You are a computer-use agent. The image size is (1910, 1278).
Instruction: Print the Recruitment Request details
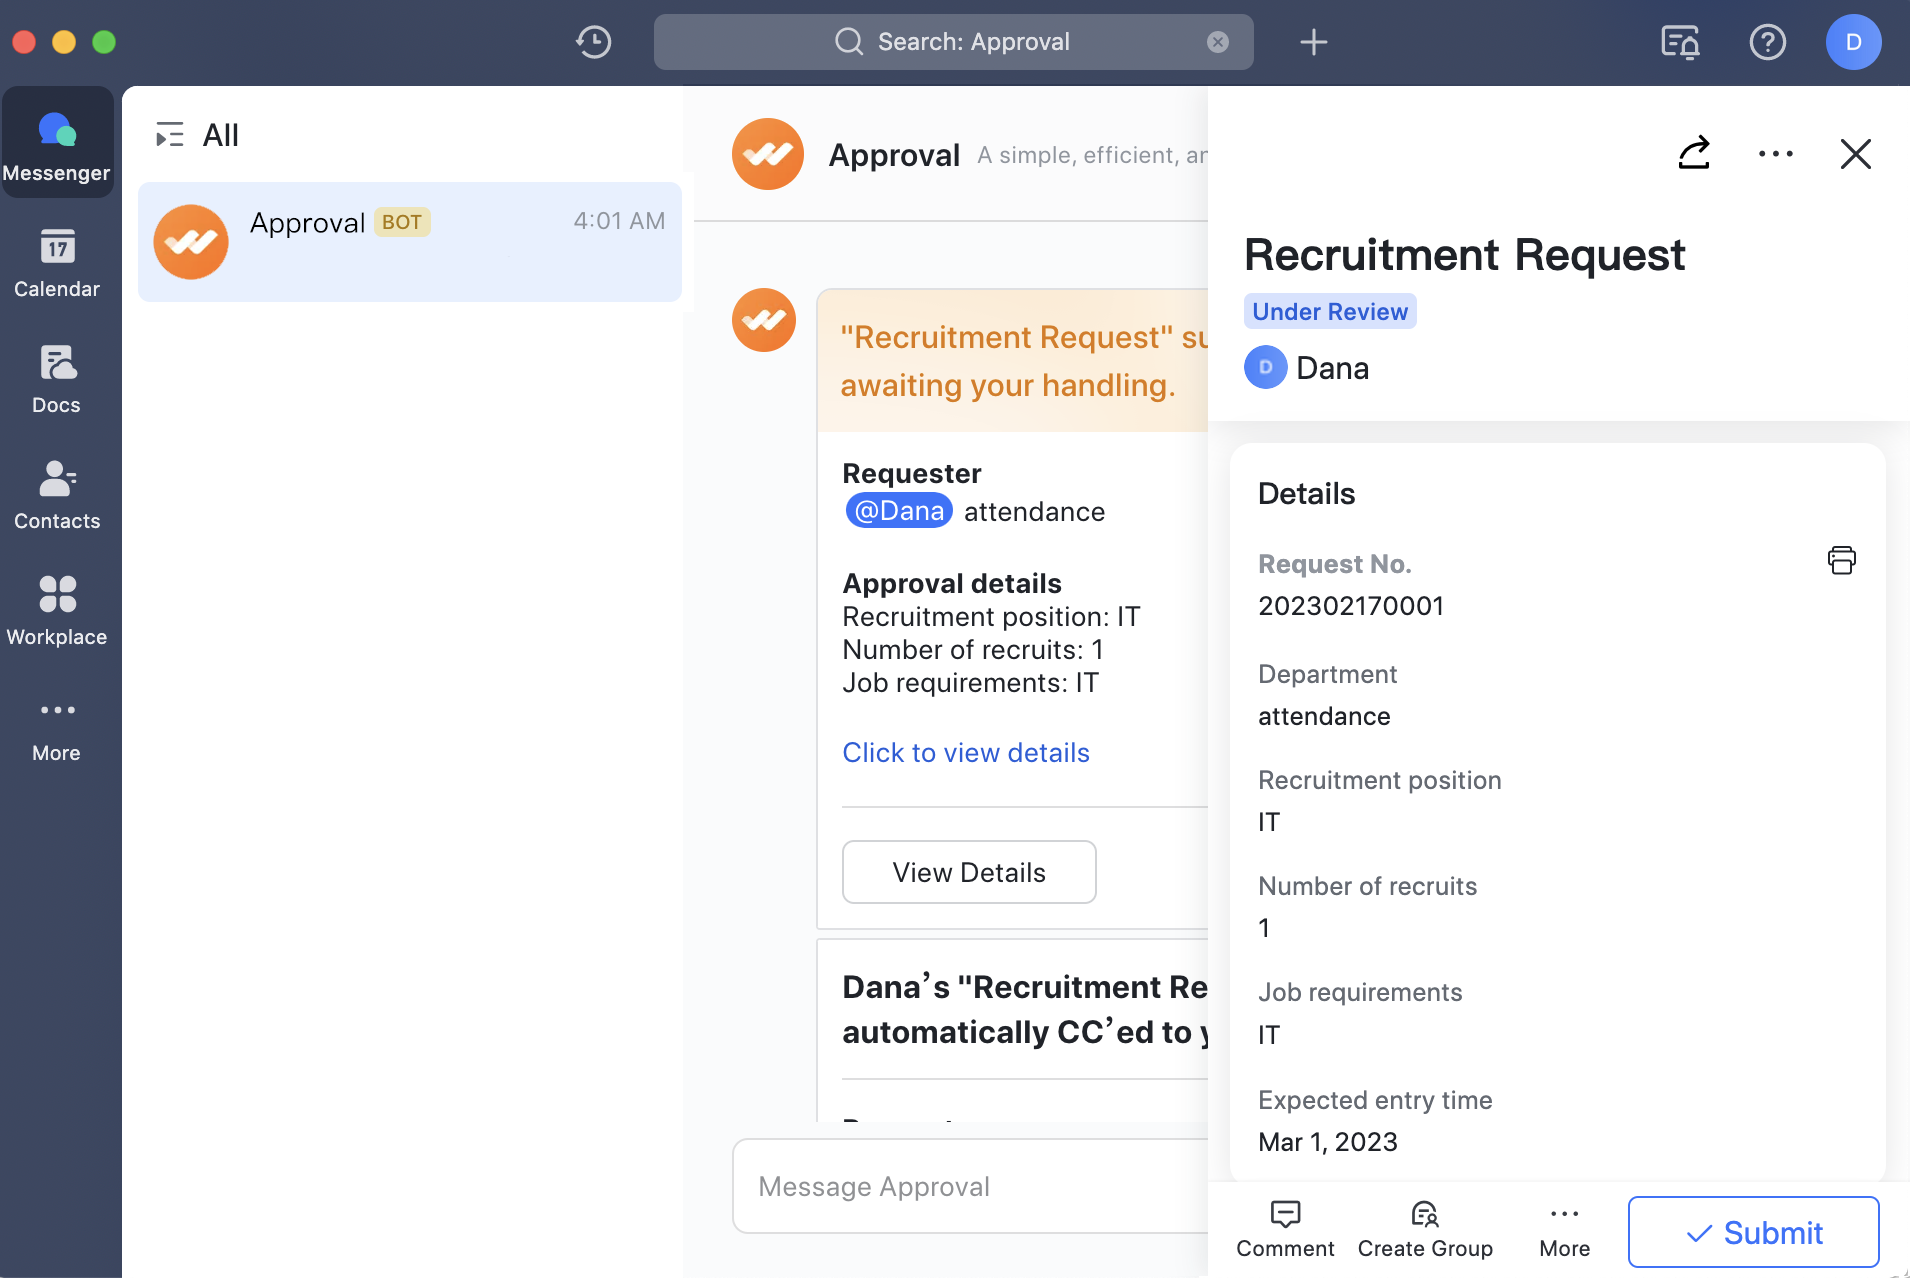tap(1841, 560)
